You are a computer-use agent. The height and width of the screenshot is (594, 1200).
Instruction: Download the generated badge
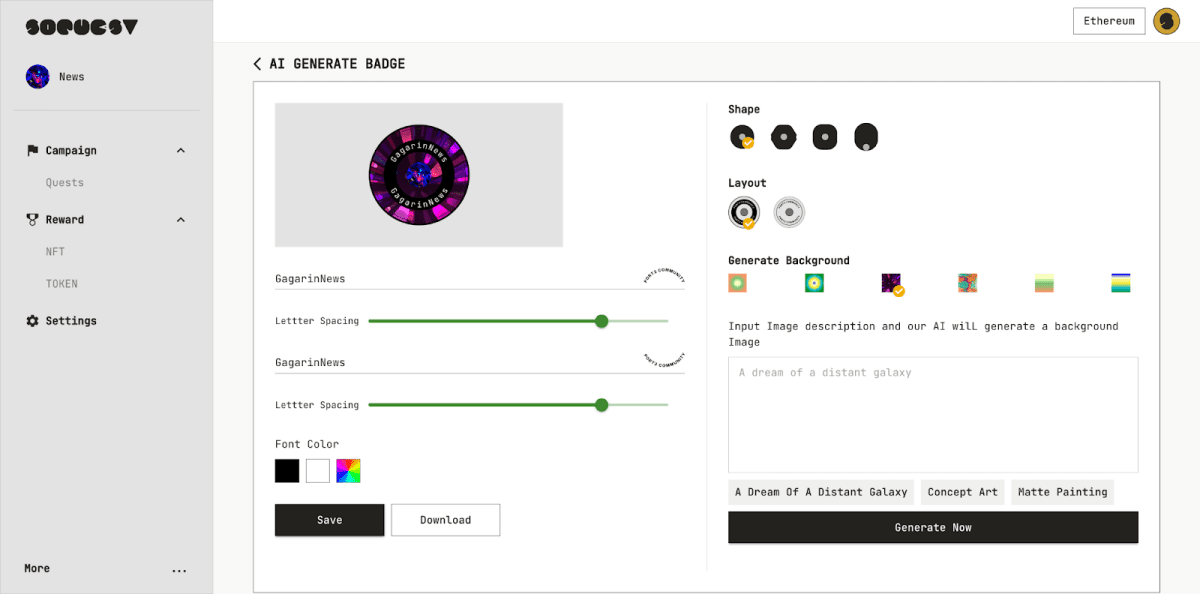(445, 520)
